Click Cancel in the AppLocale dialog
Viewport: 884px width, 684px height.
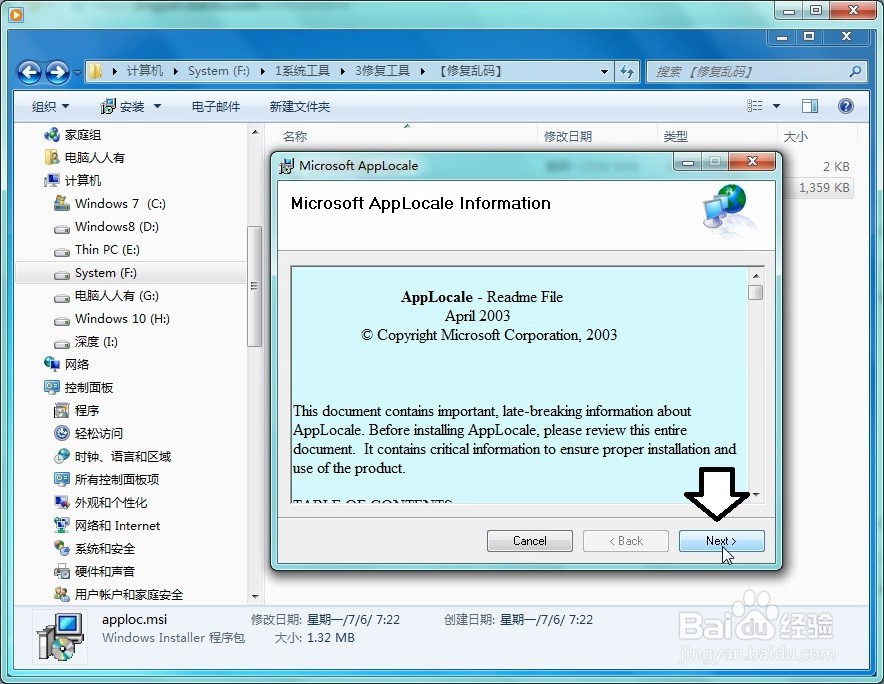pos(529,541)
